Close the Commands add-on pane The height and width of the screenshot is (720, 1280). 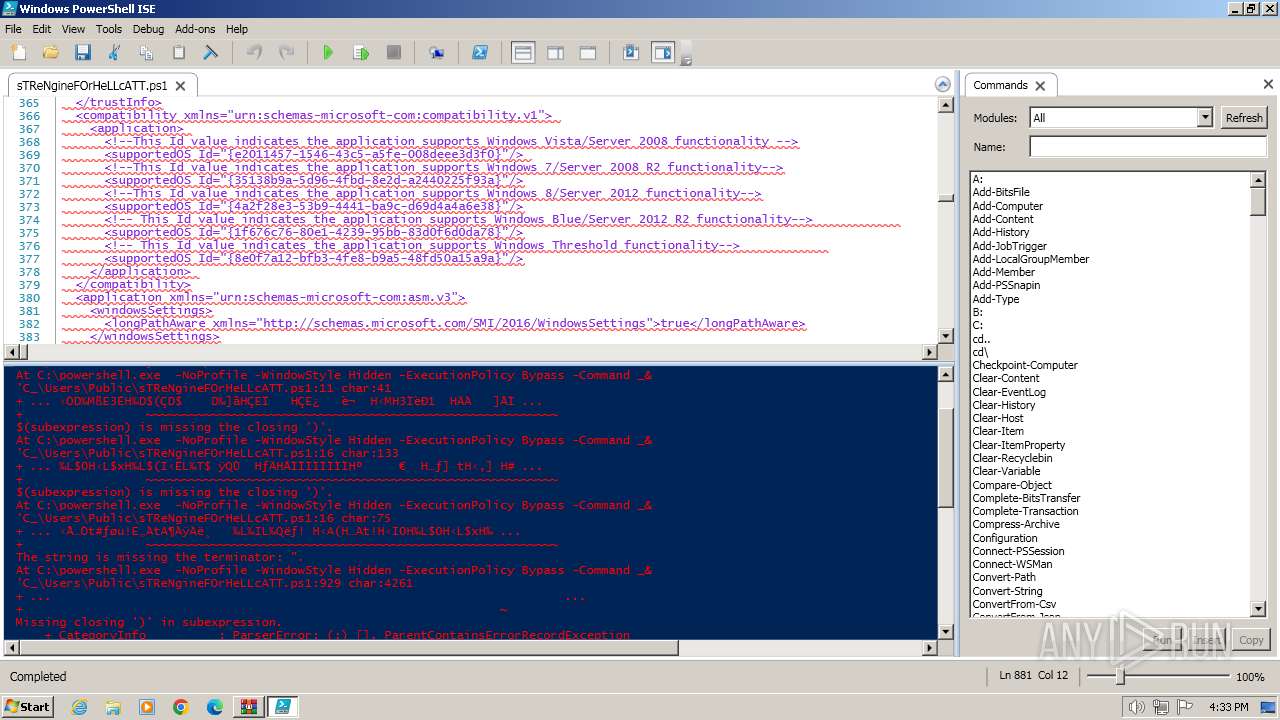coord(1268,85)
